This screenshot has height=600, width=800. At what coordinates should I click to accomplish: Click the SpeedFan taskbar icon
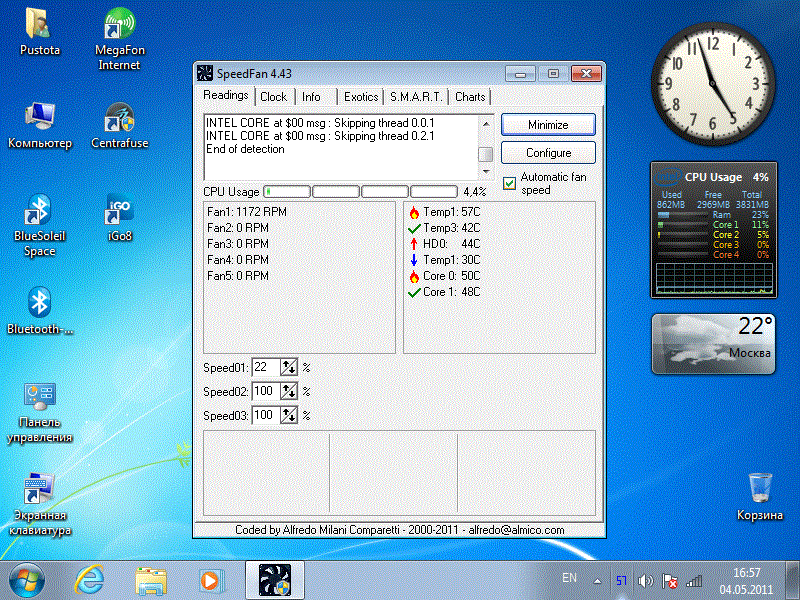click(274, 579)
